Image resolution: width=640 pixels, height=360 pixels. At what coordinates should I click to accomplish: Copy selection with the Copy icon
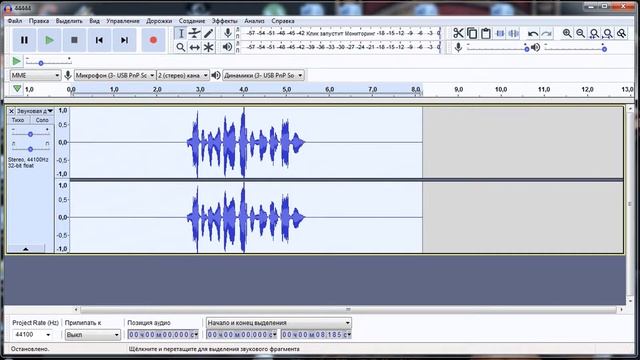[x=472, y=33]
